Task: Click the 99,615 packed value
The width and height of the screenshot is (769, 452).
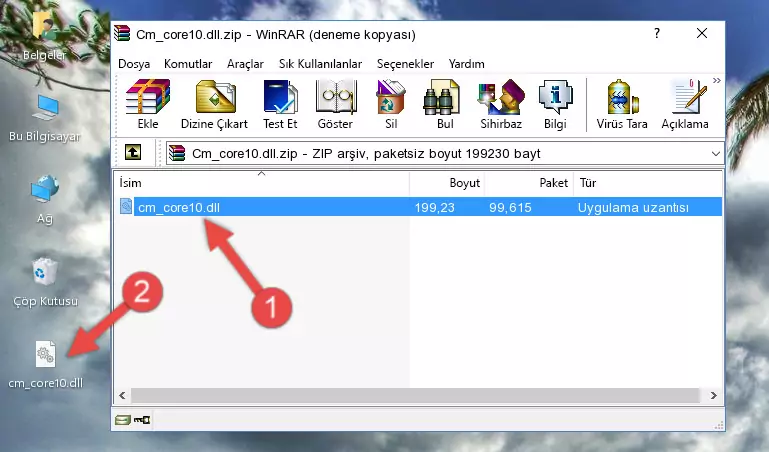Action: click(x=510, y=207)
